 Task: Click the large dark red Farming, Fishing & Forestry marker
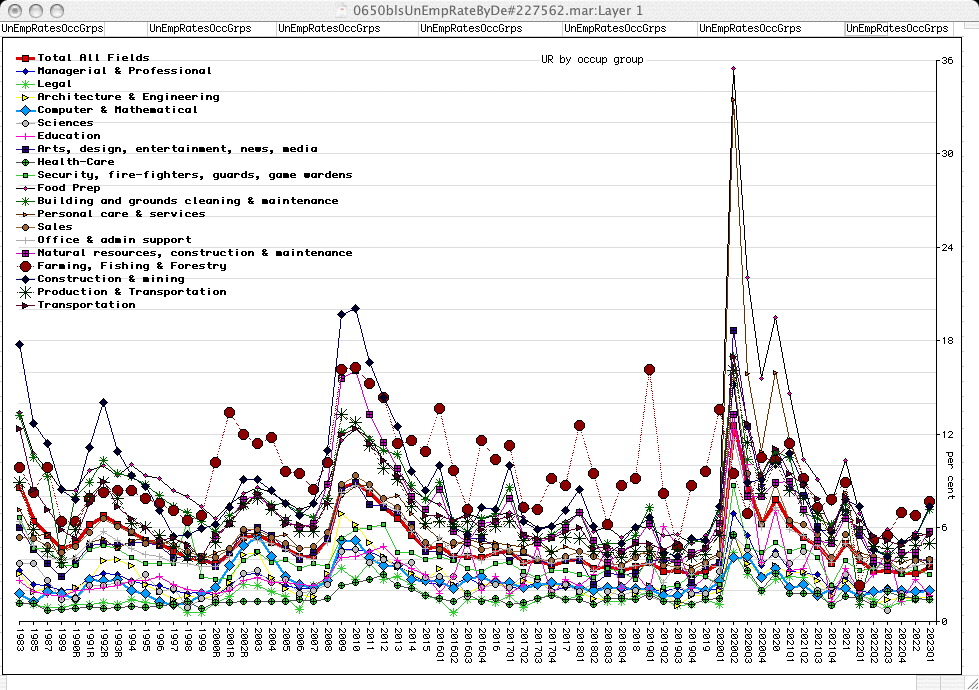[x=27, y=266]
